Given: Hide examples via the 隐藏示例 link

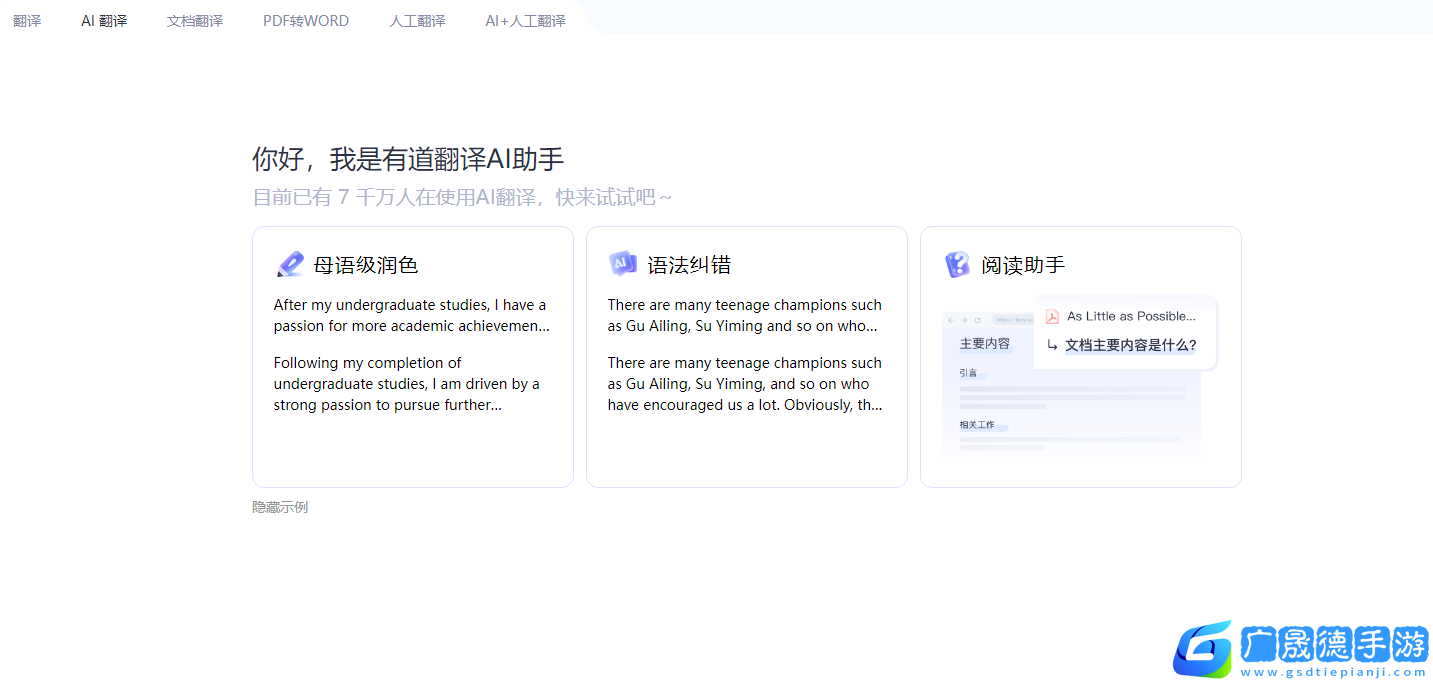Looking at the screenshot, I should [280, 507].
